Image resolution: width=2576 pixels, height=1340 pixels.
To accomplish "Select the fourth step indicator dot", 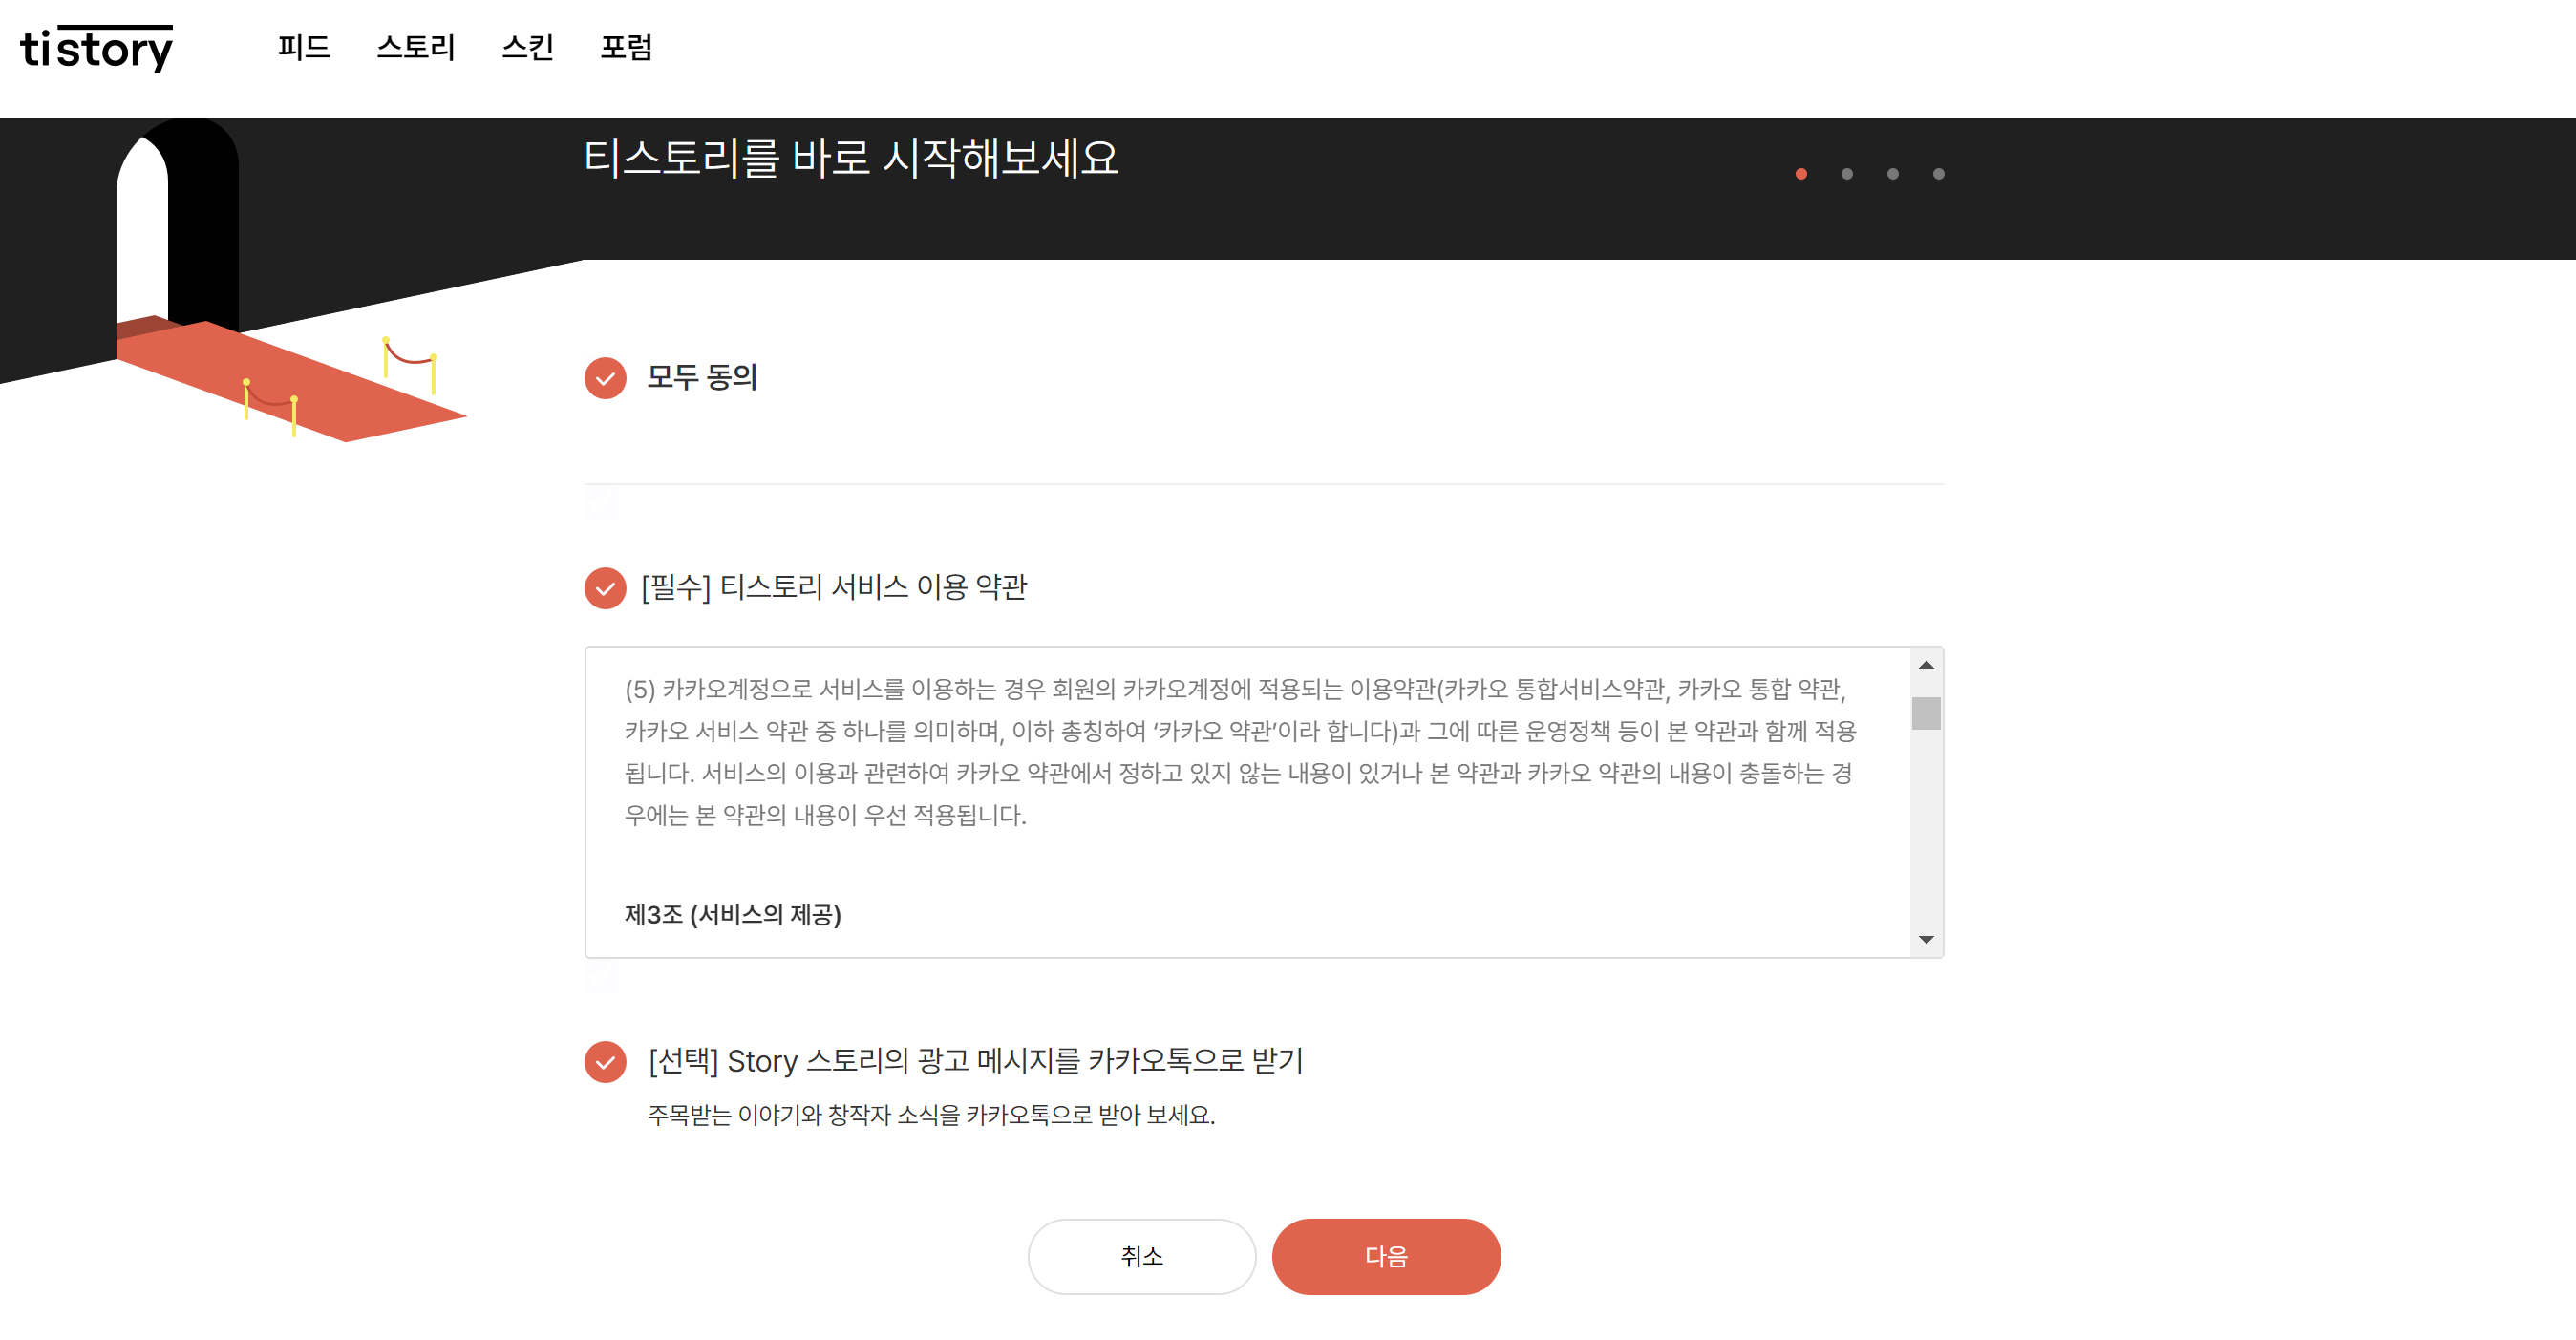I will click(1939, 174).
